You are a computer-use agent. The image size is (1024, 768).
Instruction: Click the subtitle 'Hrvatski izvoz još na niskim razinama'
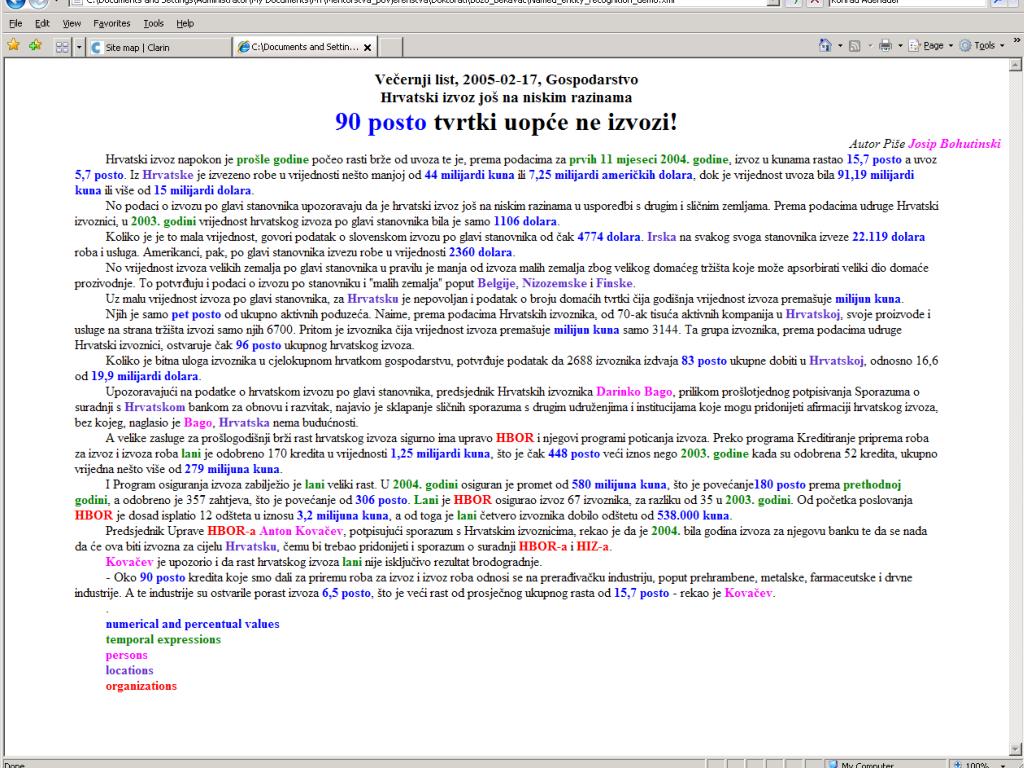506,97
